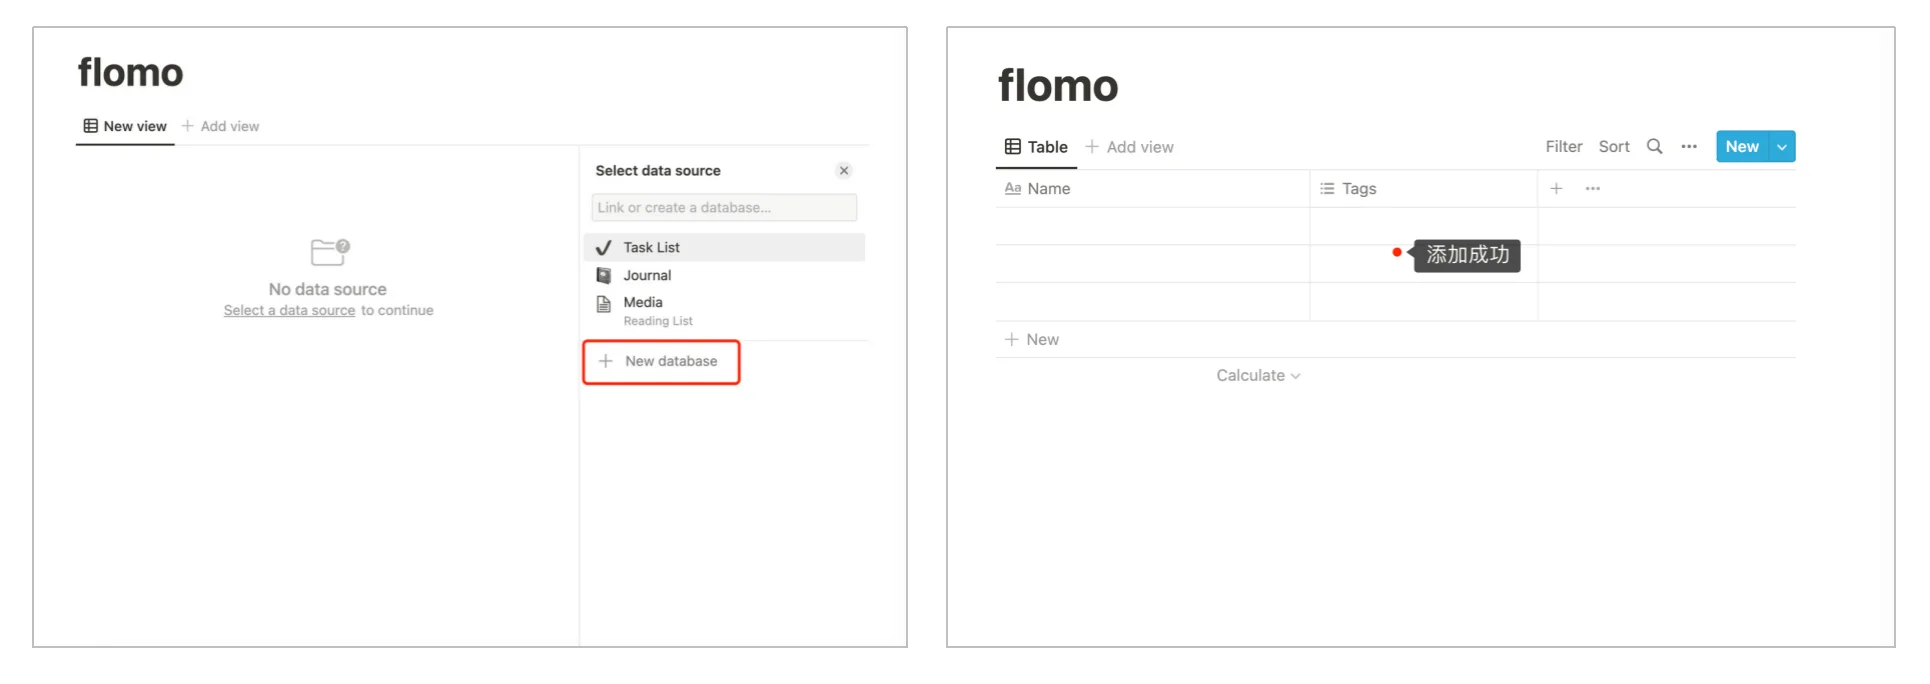The height and width of the screenshot is (684, 1930).
Task: Click the Tags column header
Action: tap(1358, 188)
